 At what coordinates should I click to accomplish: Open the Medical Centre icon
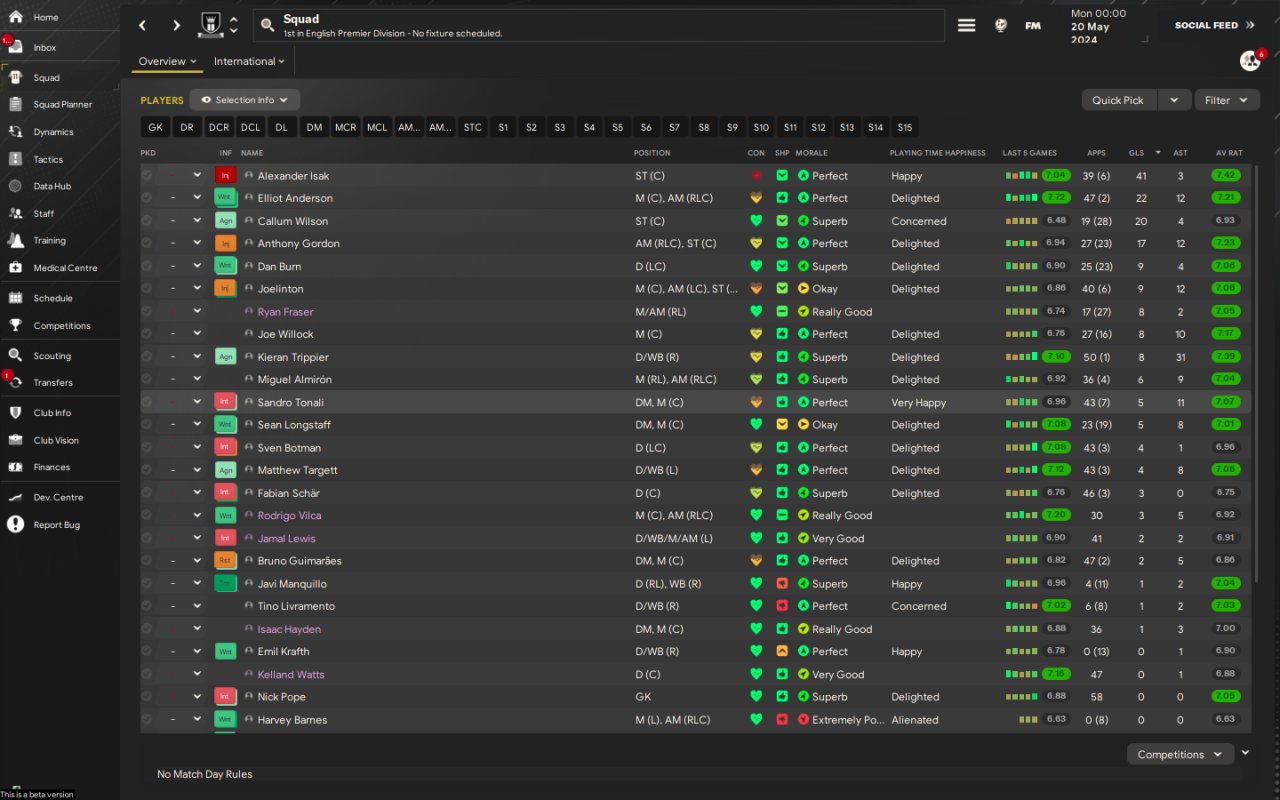[x=15, y=268]
